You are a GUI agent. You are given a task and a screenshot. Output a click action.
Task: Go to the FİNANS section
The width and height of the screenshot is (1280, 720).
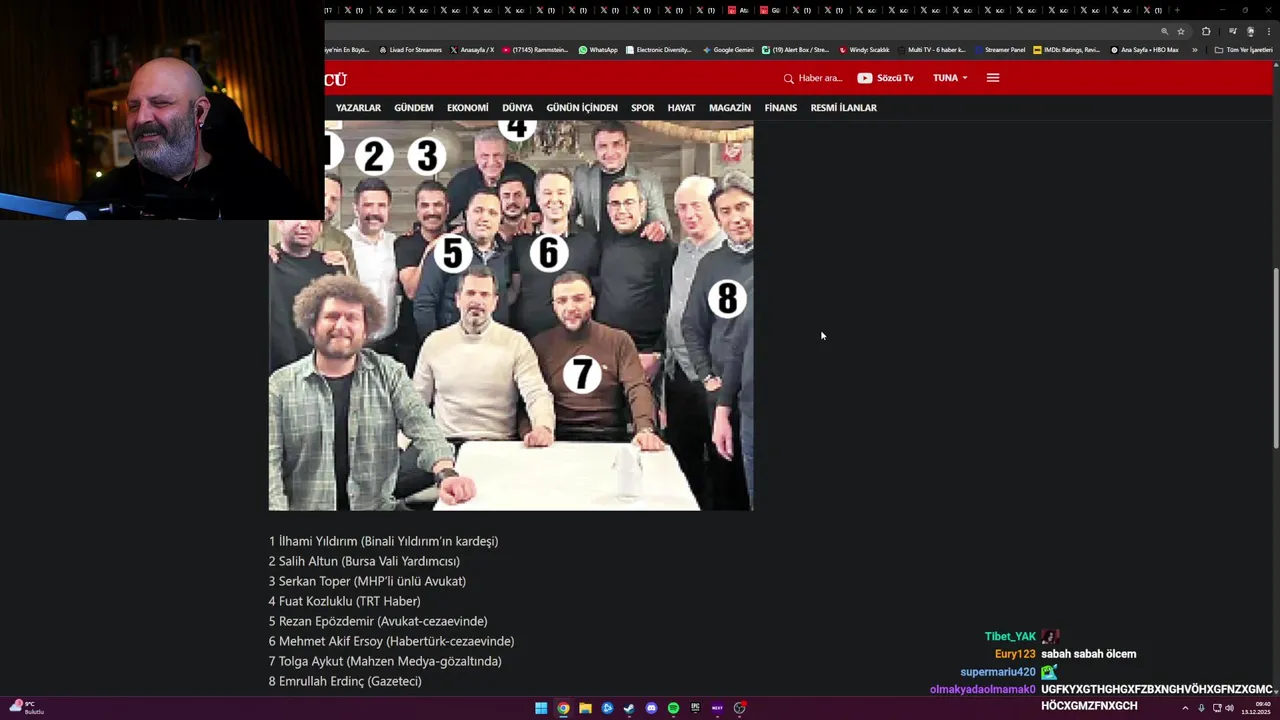[781, 108]
